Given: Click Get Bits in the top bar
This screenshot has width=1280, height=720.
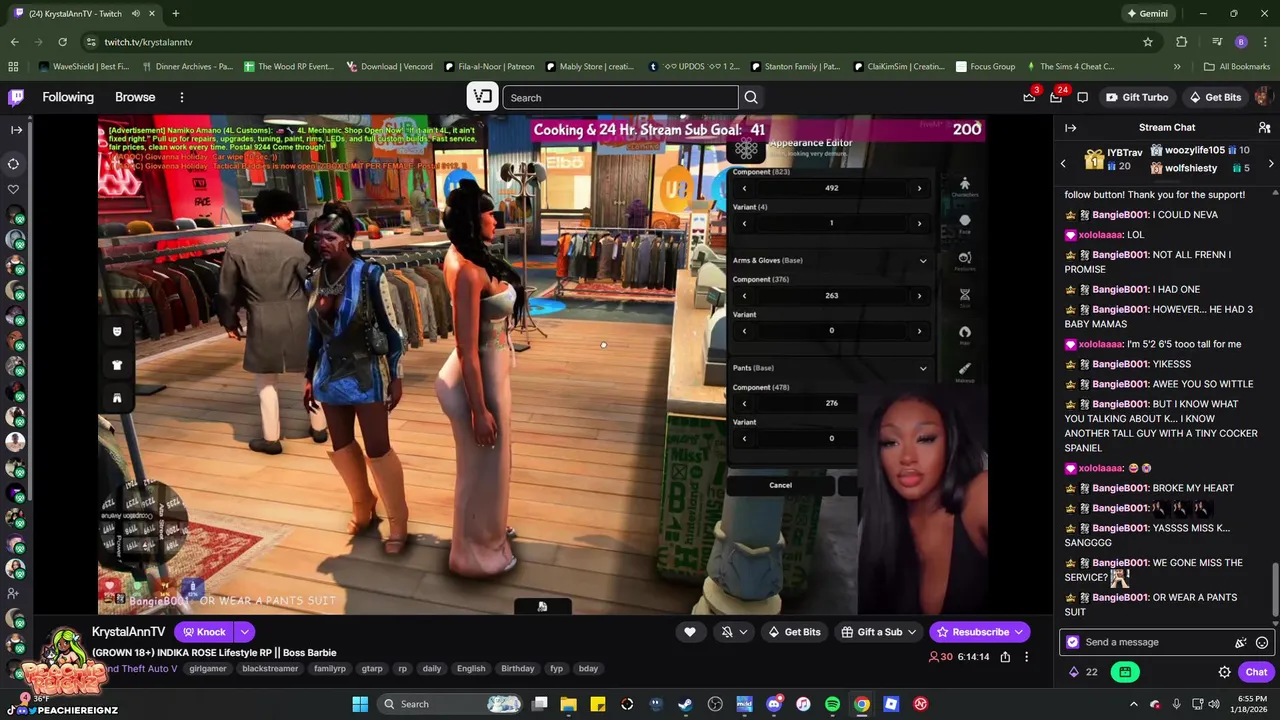Looking at the screenshot, I should pyautogui.click(x=1214, y=97).
